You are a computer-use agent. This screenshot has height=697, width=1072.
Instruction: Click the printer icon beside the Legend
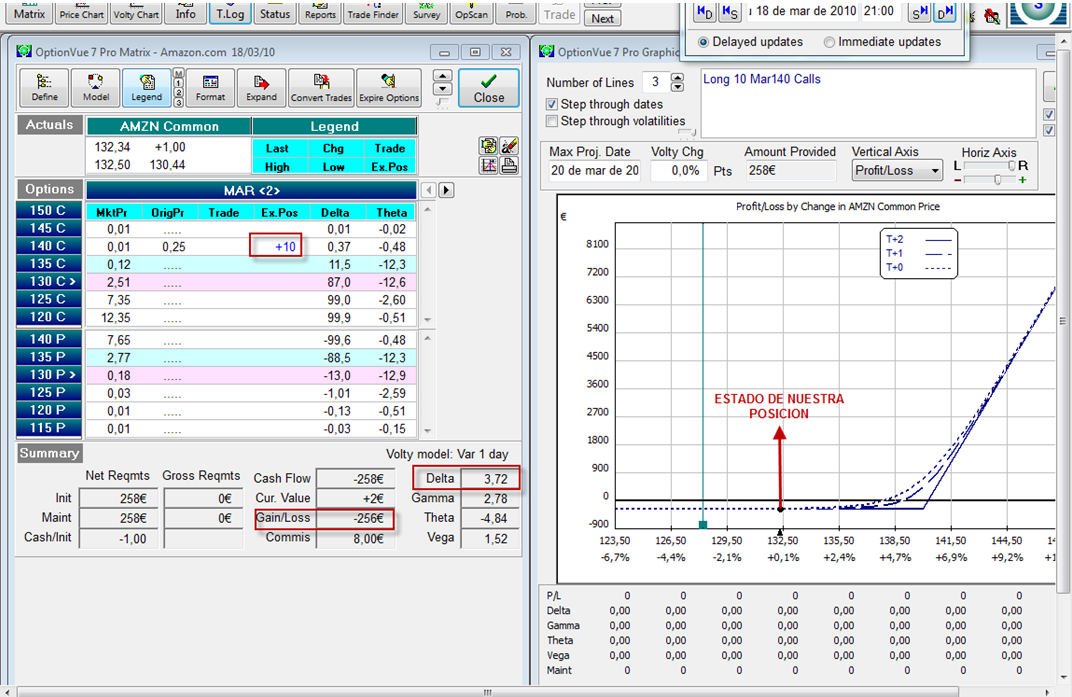coord(508,165)
